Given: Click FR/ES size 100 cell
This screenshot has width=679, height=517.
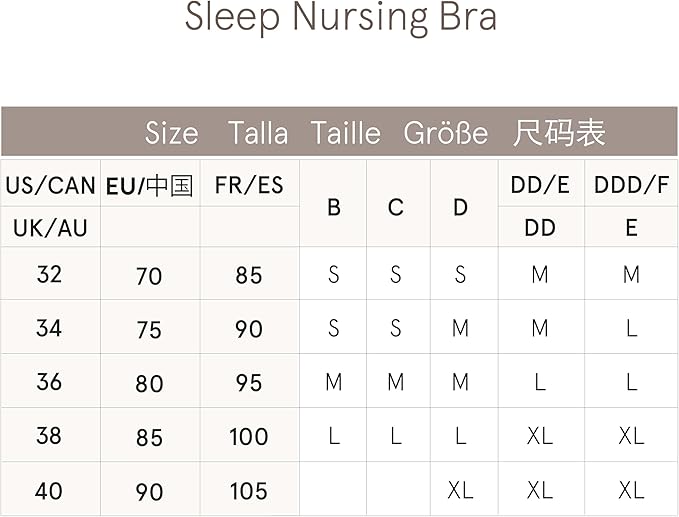Looking at the screenshot, I should click(249, 436).
